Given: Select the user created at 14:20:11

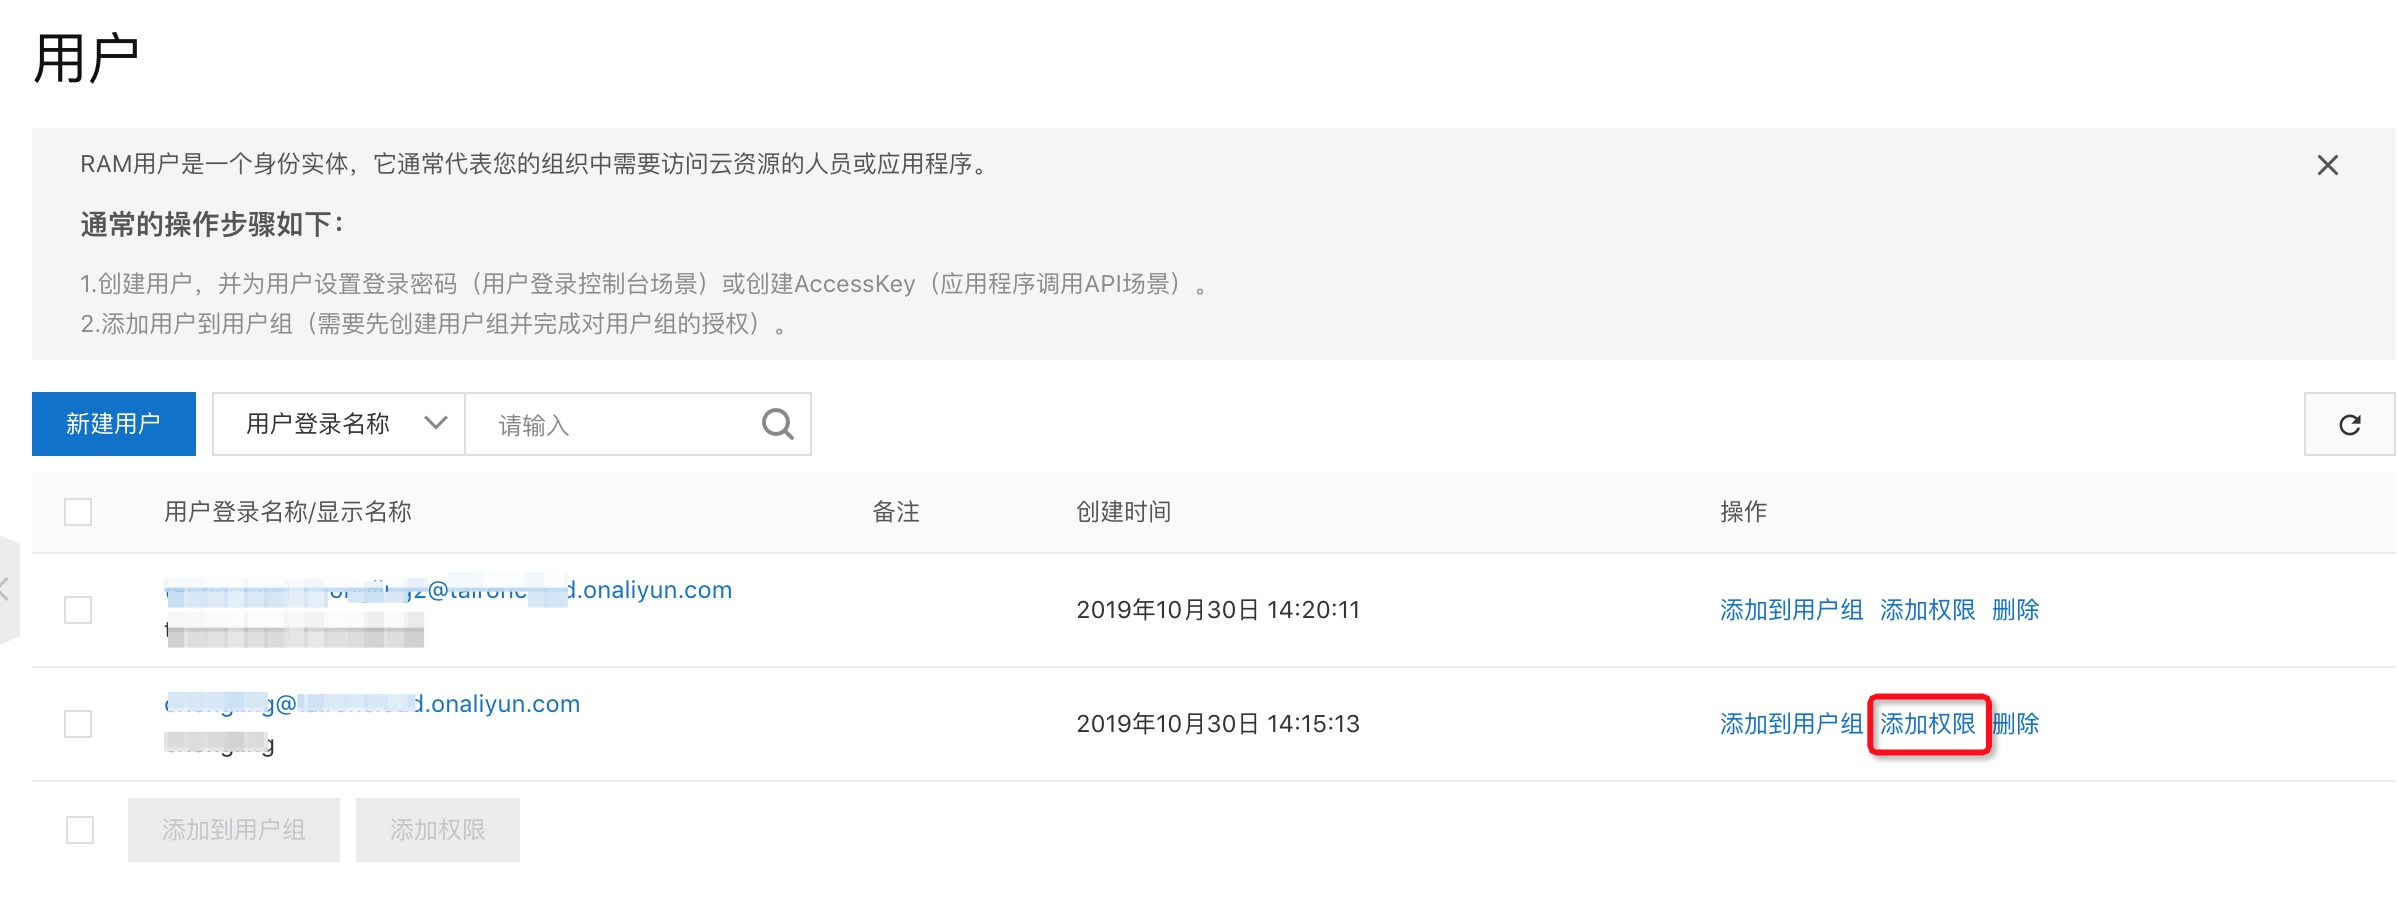Looking at the screenshot, I should (x=78, y=610).
